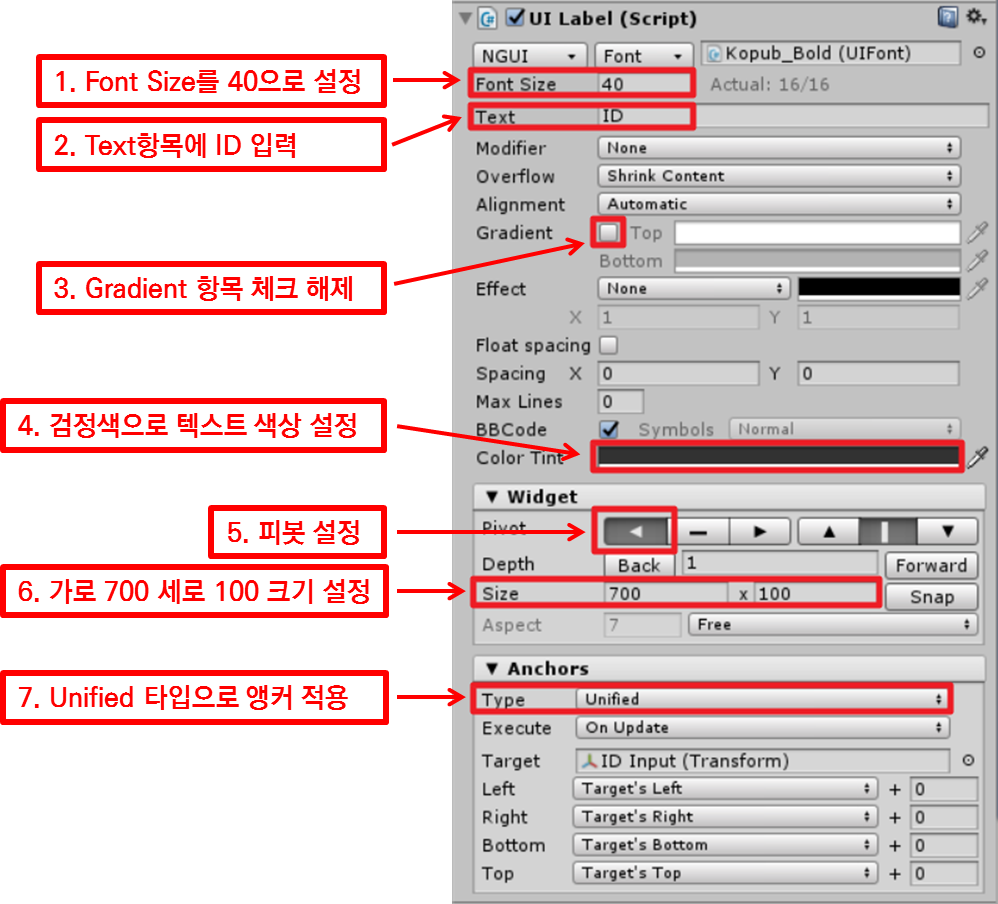The height and width of the screenshot is (904, 998).
Task: Click the Bottom anchor offset field
Action: 944,845
